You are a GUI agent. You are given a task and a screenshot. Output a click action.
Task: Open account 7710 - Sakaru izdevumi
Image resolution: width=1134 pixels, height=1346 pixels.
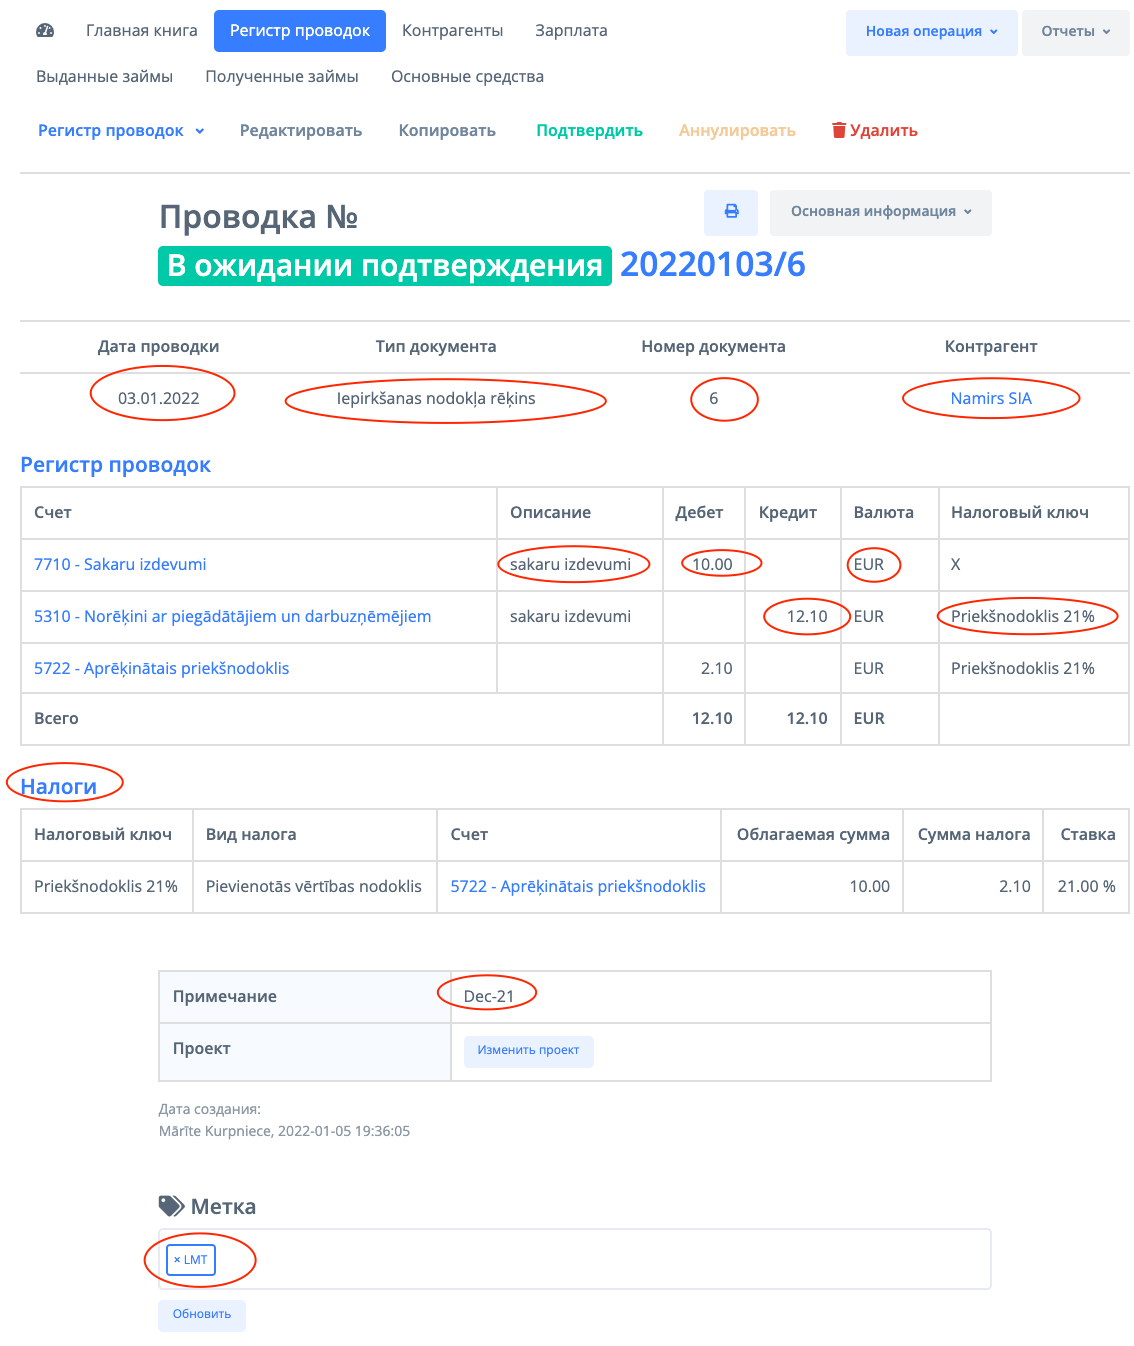[x=120, y=564]
